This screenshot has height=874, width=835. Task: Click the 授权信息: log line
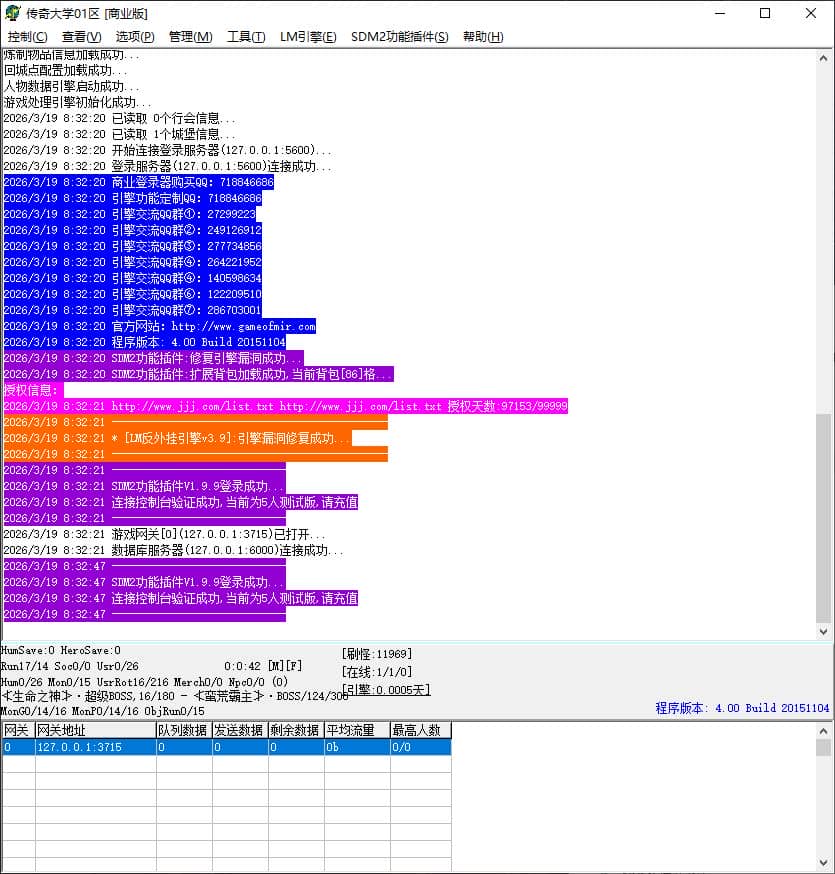coord(33,390)
